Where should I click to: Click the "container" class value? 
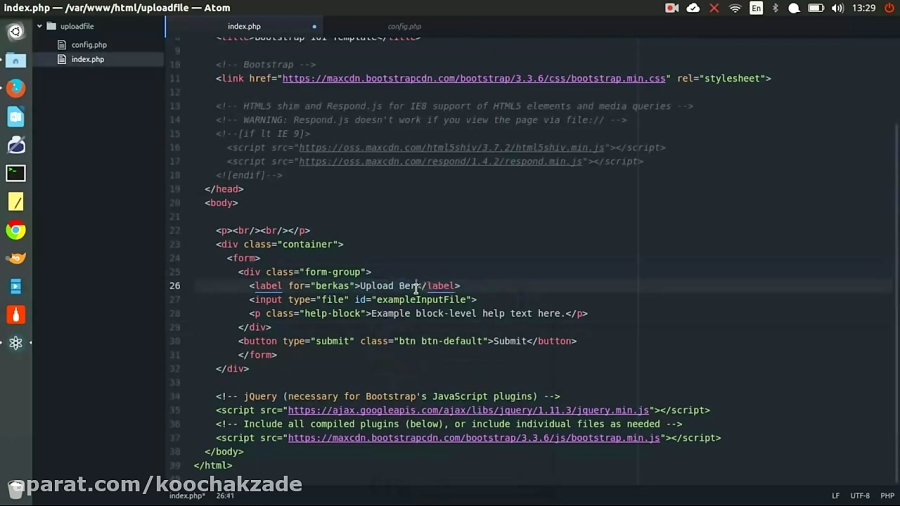click(307, 244)
